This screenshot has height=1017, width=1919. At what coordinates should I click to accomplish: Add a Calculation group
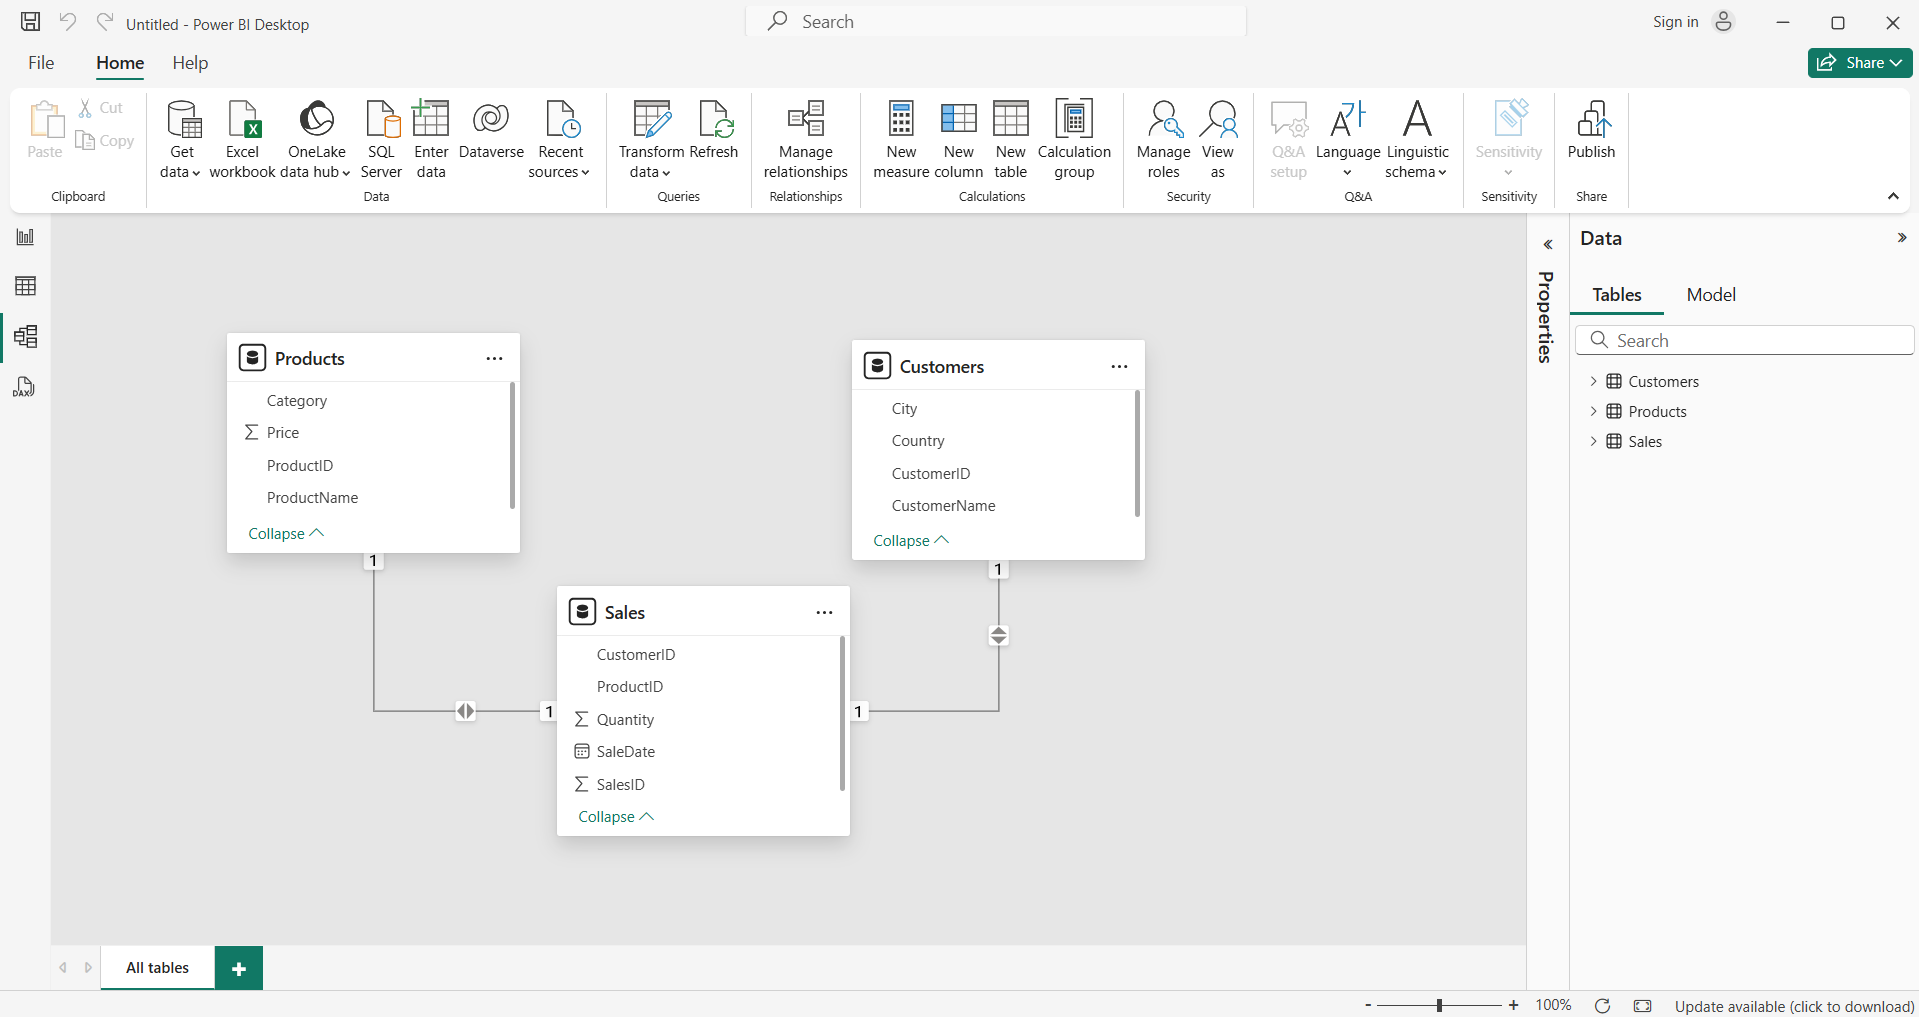[1074, 139]
